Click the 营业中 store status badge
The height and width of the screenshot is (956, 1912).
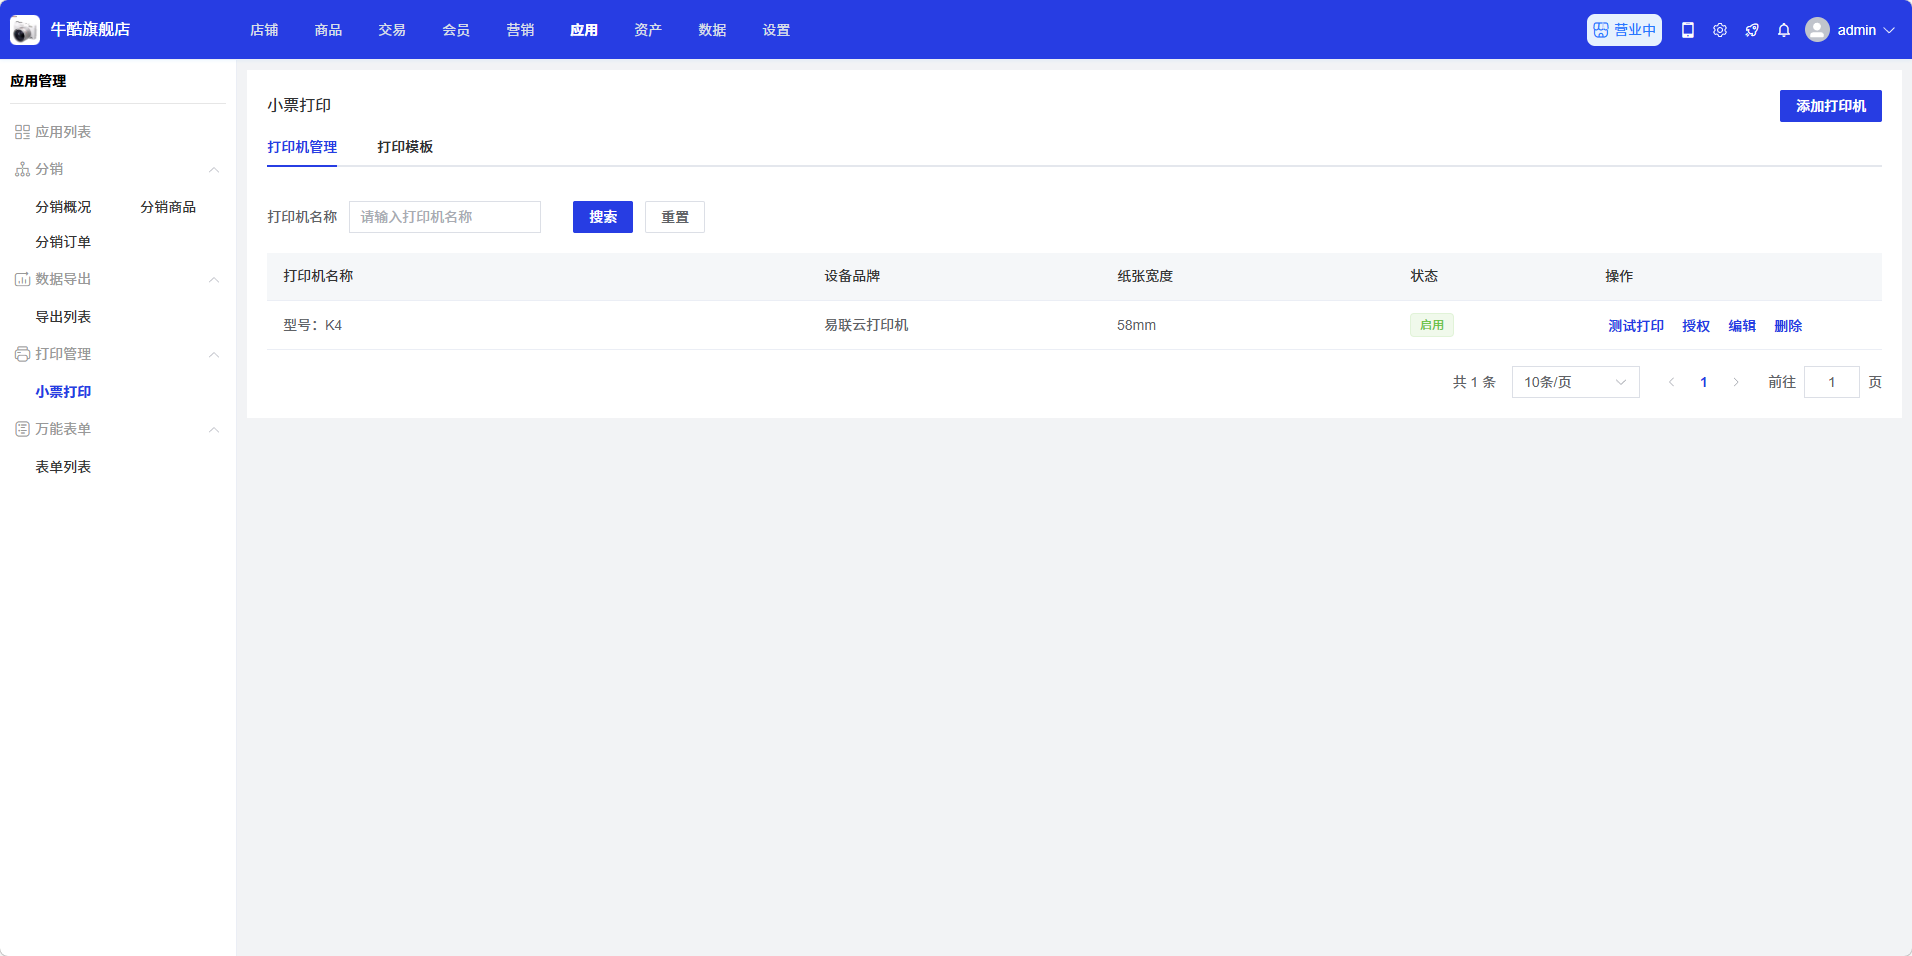coord(1624,30)
